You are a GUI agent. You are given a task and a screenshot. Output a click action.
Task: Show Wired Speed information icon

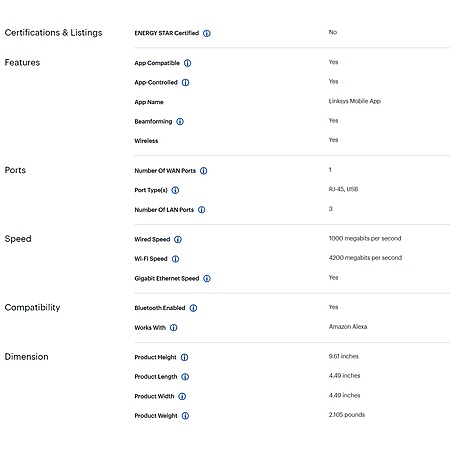[x=178, y=239]
